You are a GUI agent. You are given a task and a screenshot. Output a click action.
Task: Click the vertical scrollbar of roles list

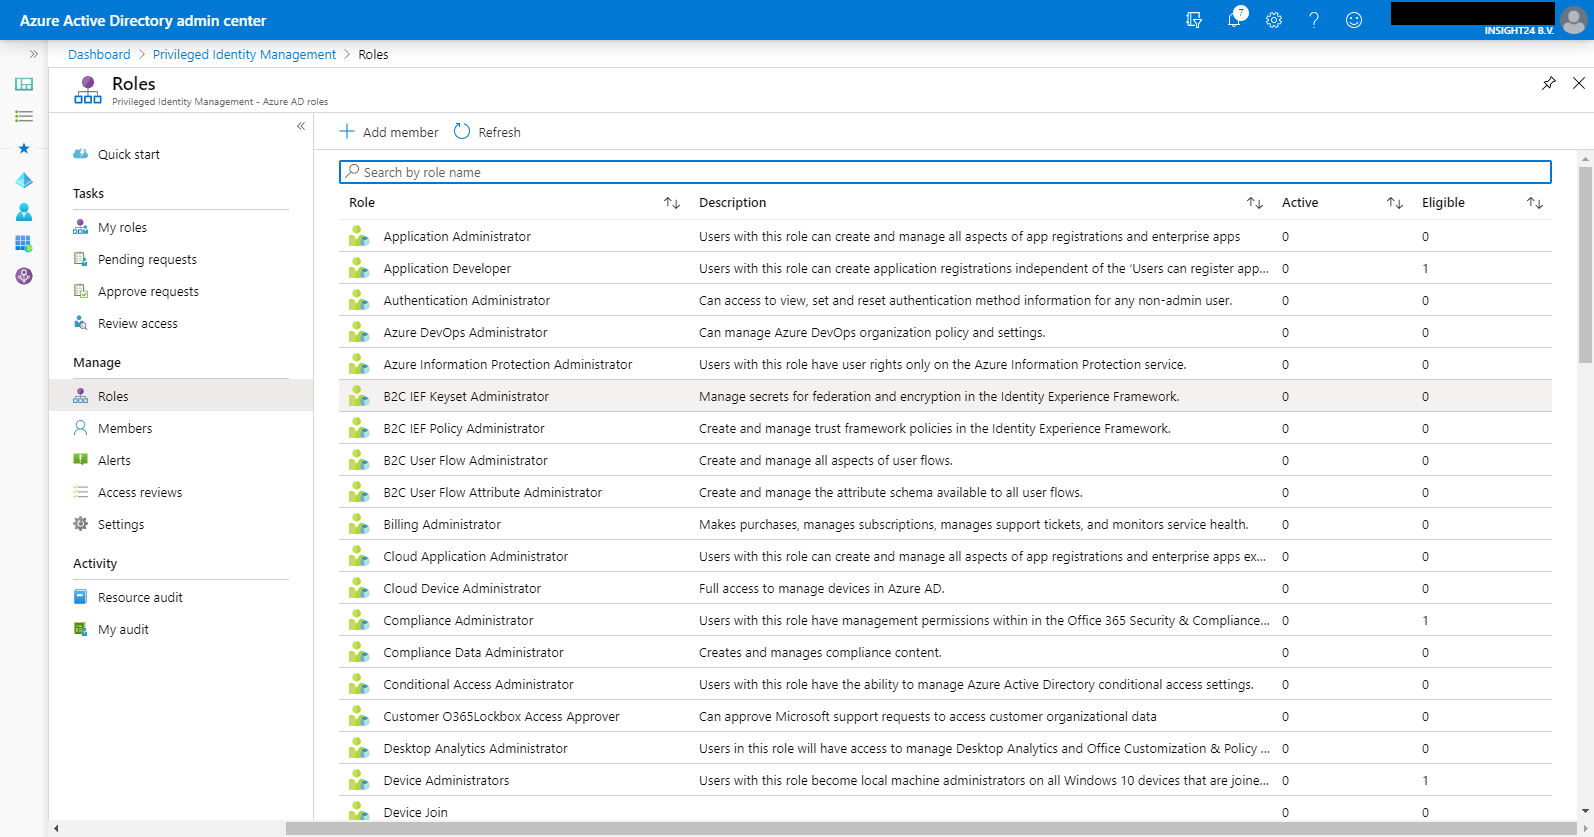click(x=1585, y=265)
